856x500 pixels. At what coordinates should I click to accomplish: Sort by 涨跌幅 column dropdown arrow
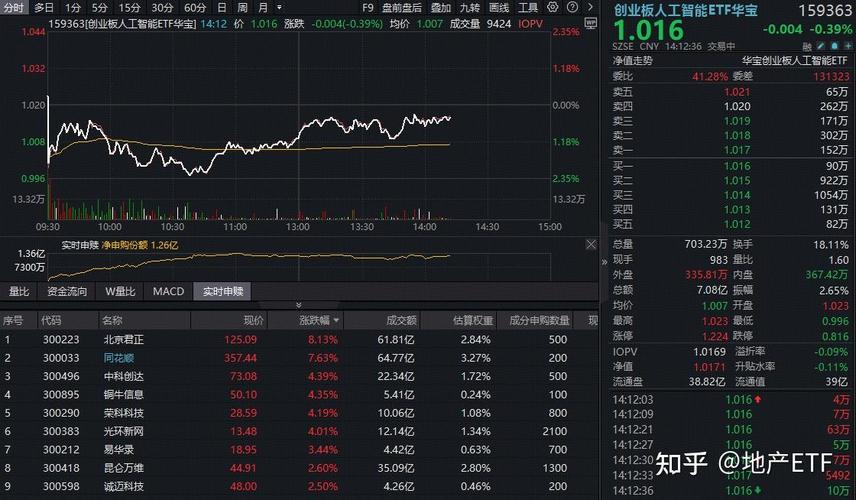tap(335, 321)
